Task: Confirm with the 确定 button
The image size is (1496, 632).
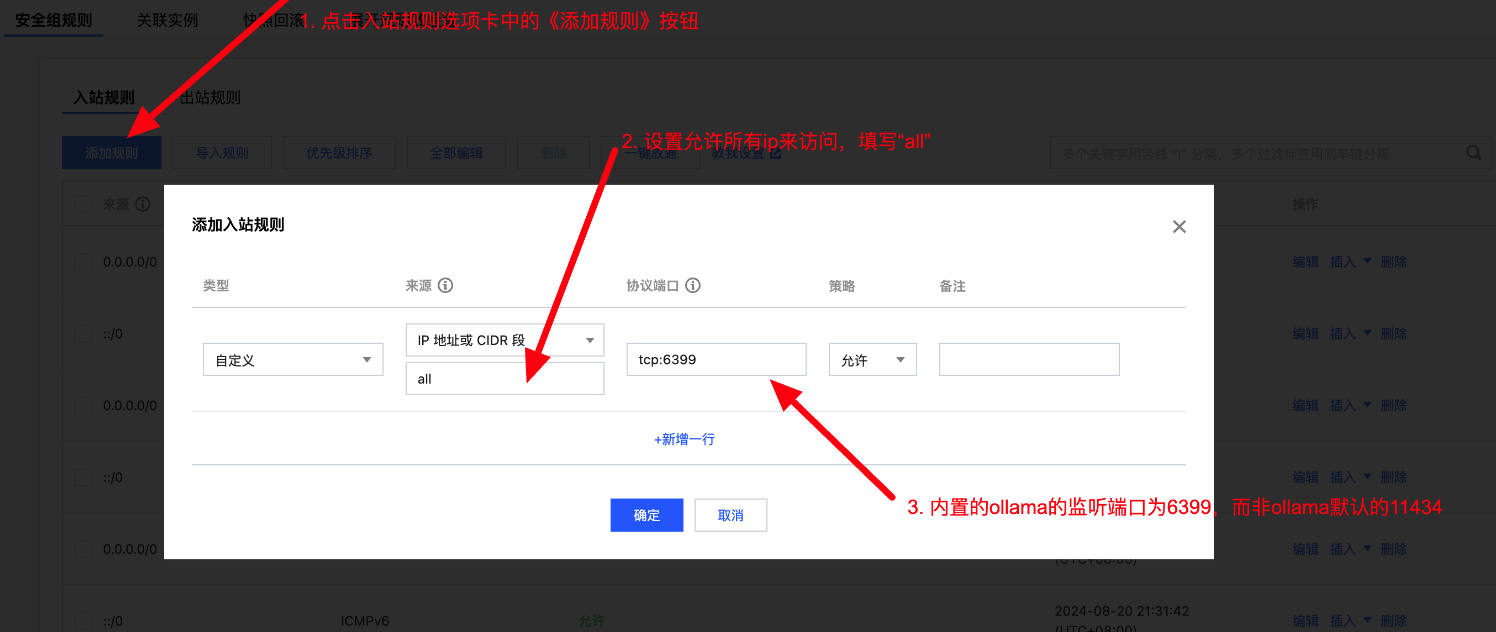Action: click(647, 515)
